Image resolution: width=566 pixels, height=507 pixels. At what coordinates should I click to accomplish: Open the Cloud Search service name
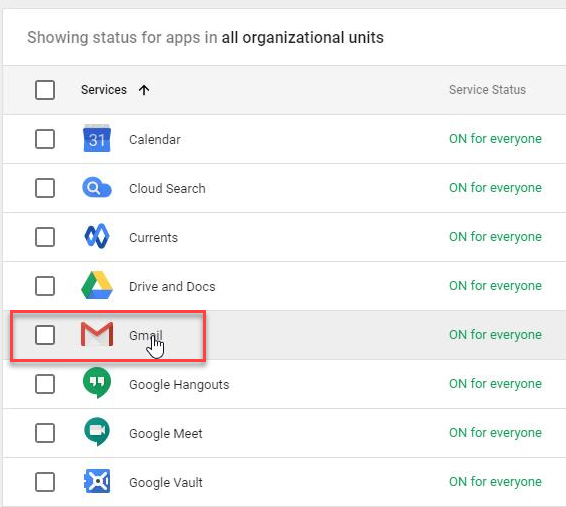pyautogui.click(x=167, y=188)
